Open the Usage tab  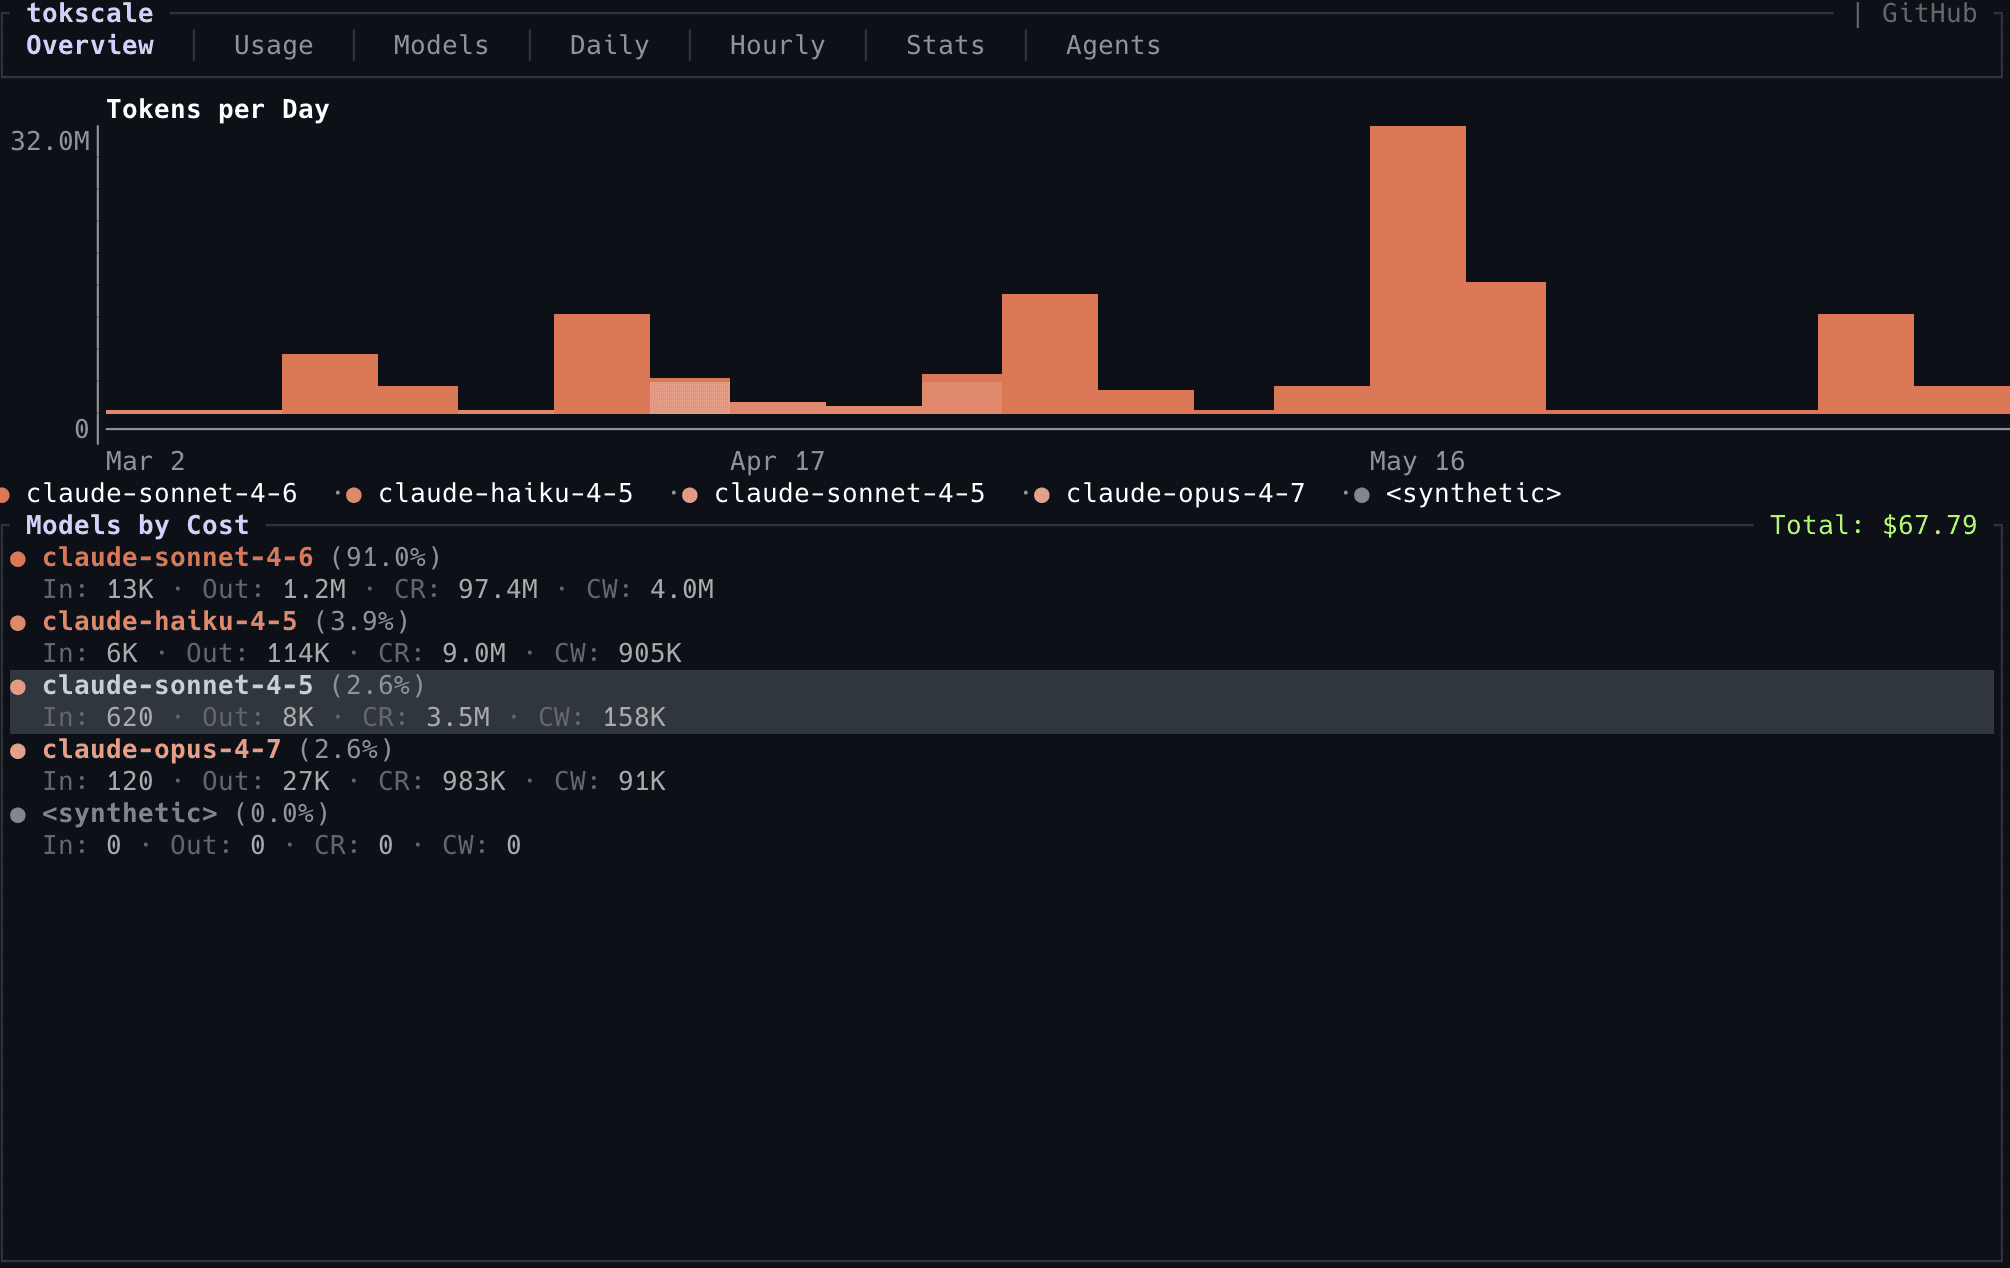coord(273,45)
